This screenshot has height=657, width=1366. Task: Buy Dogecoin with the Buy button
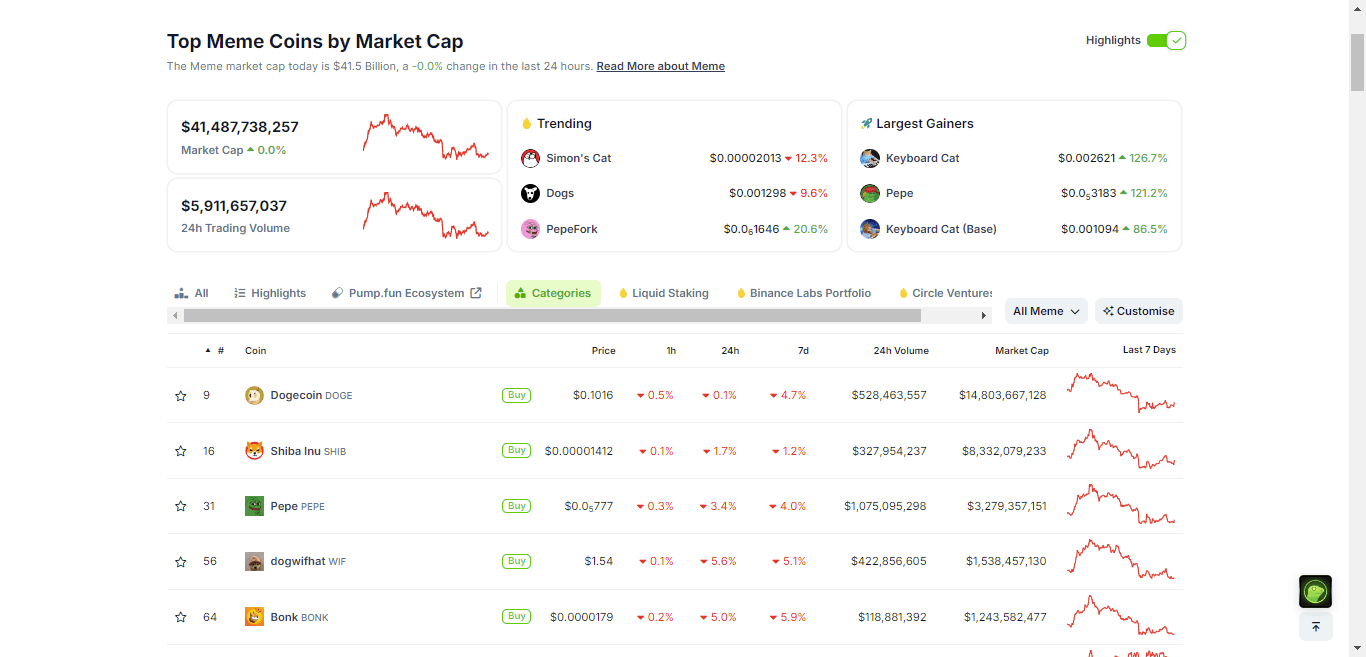[x=516, y=395]
